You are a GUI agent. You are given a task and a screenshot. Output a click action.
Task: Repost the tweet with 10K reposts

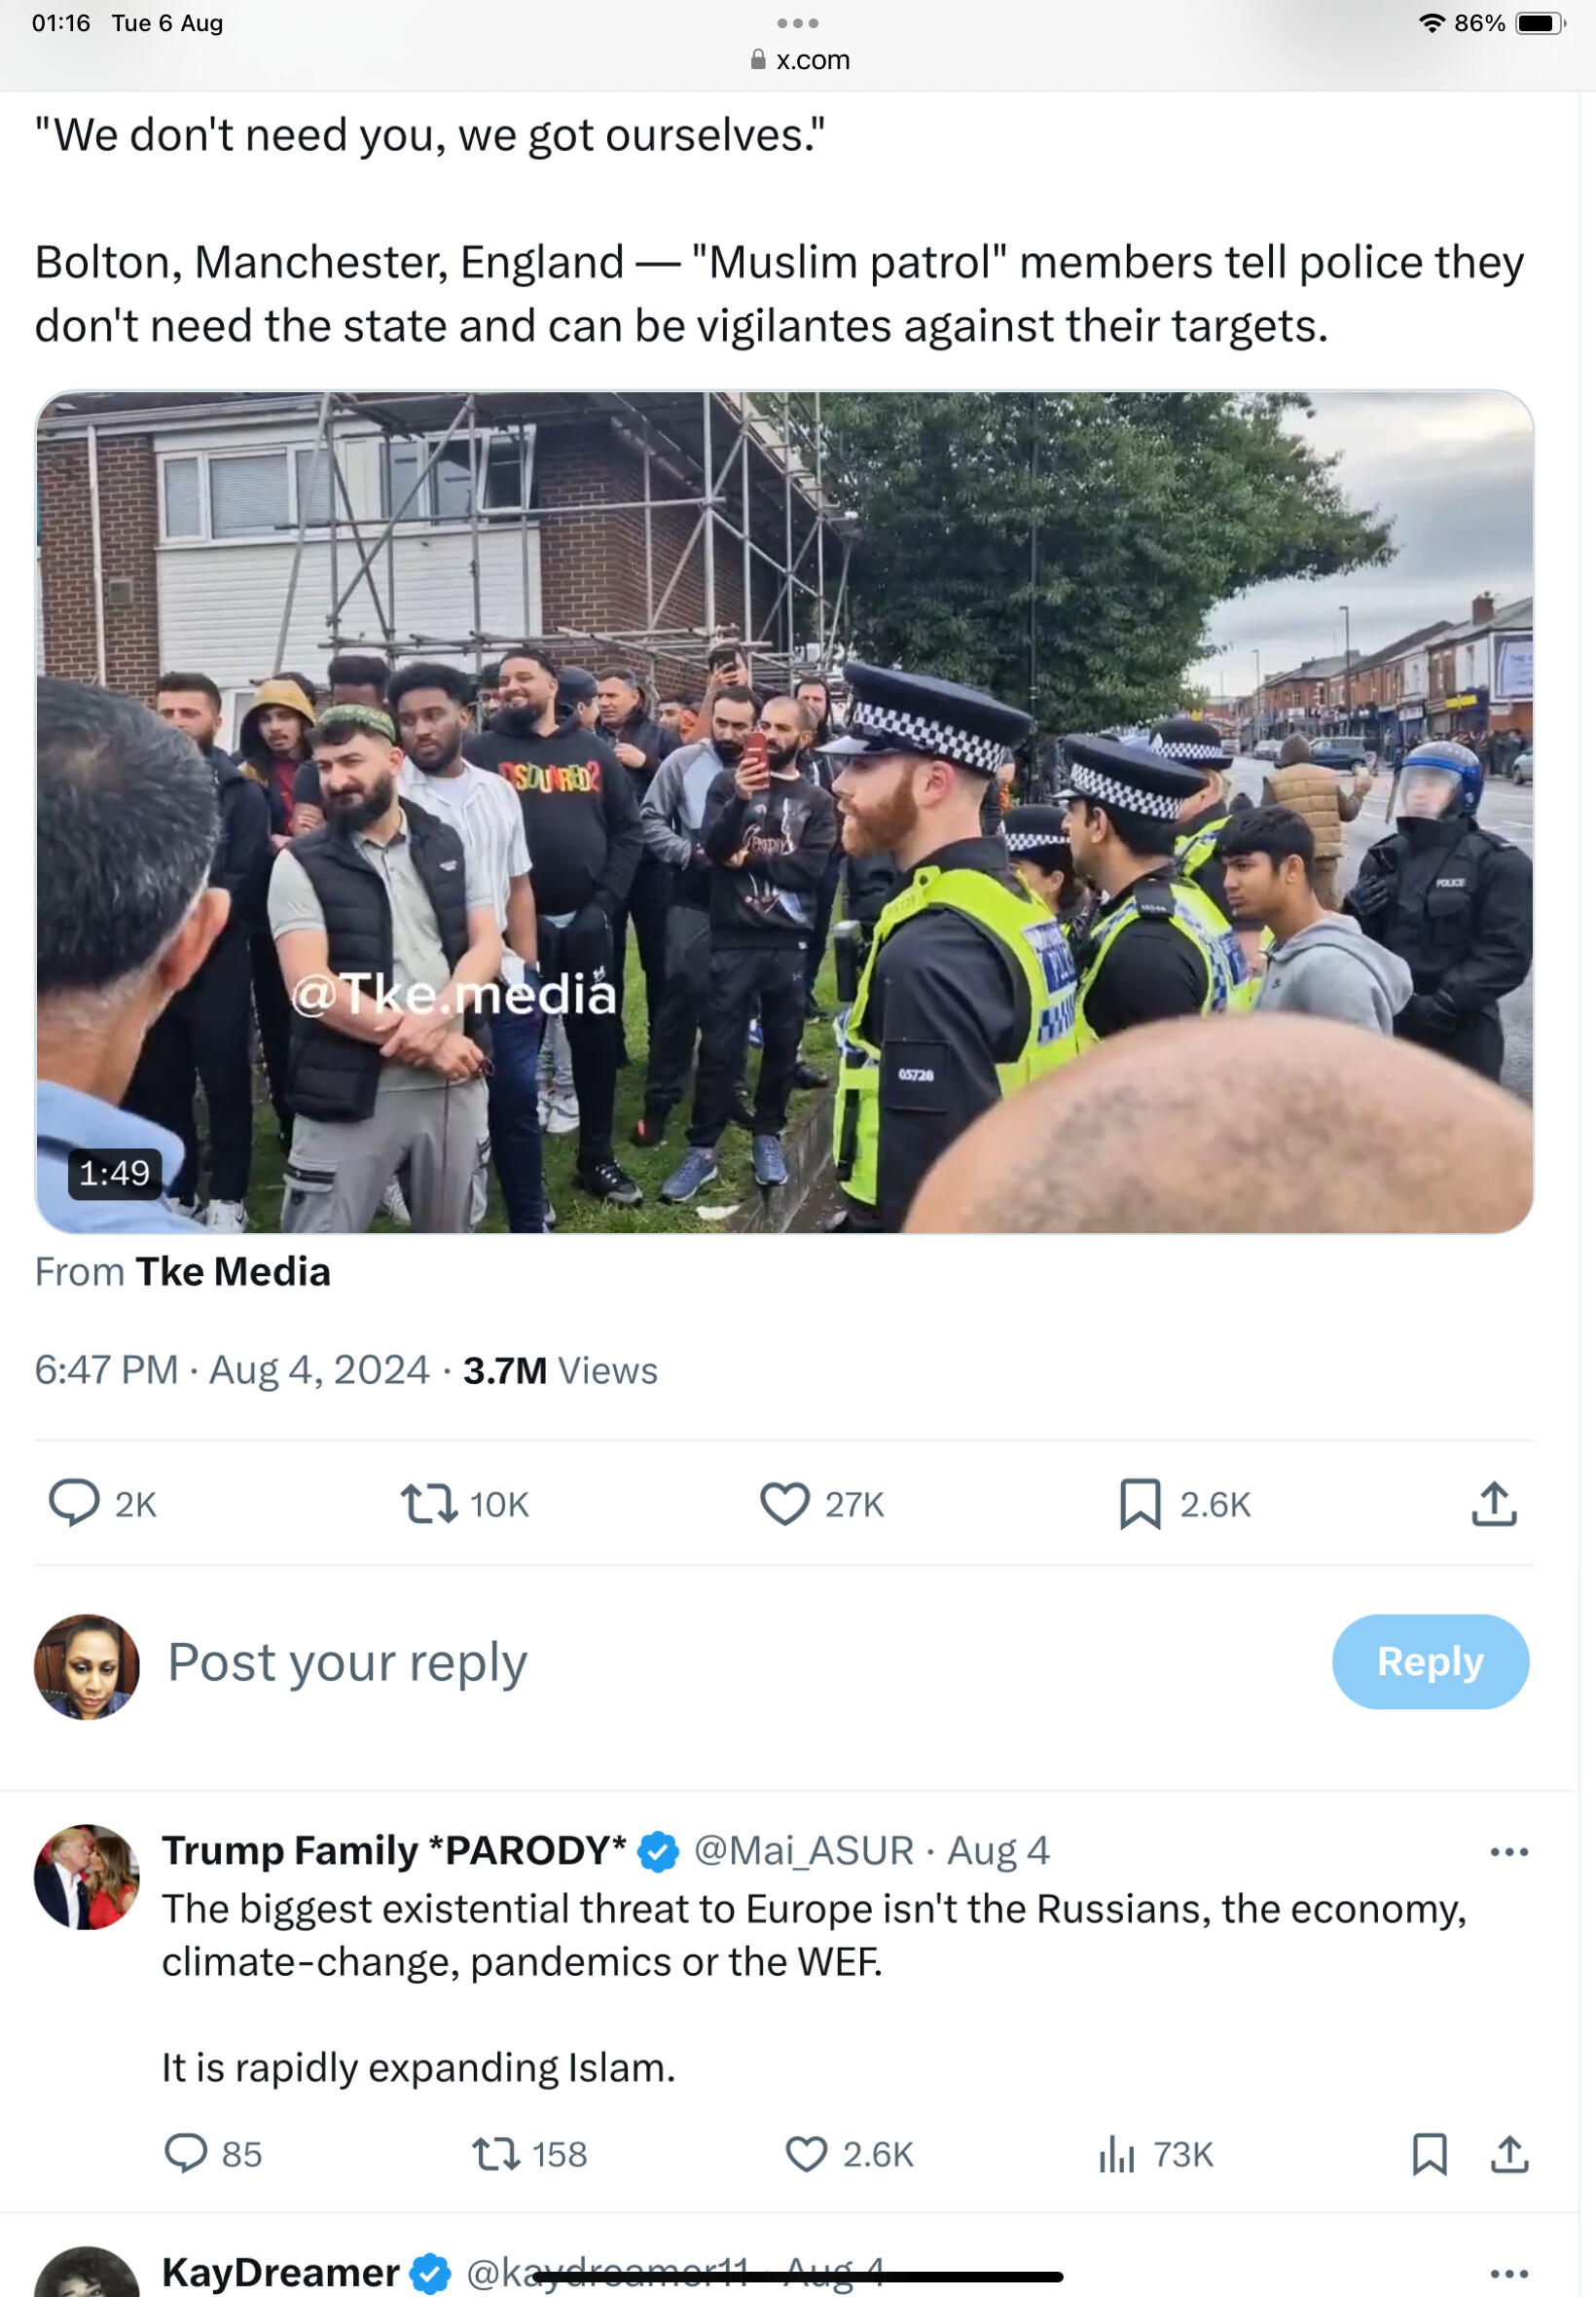click(x=429, y=1503)
